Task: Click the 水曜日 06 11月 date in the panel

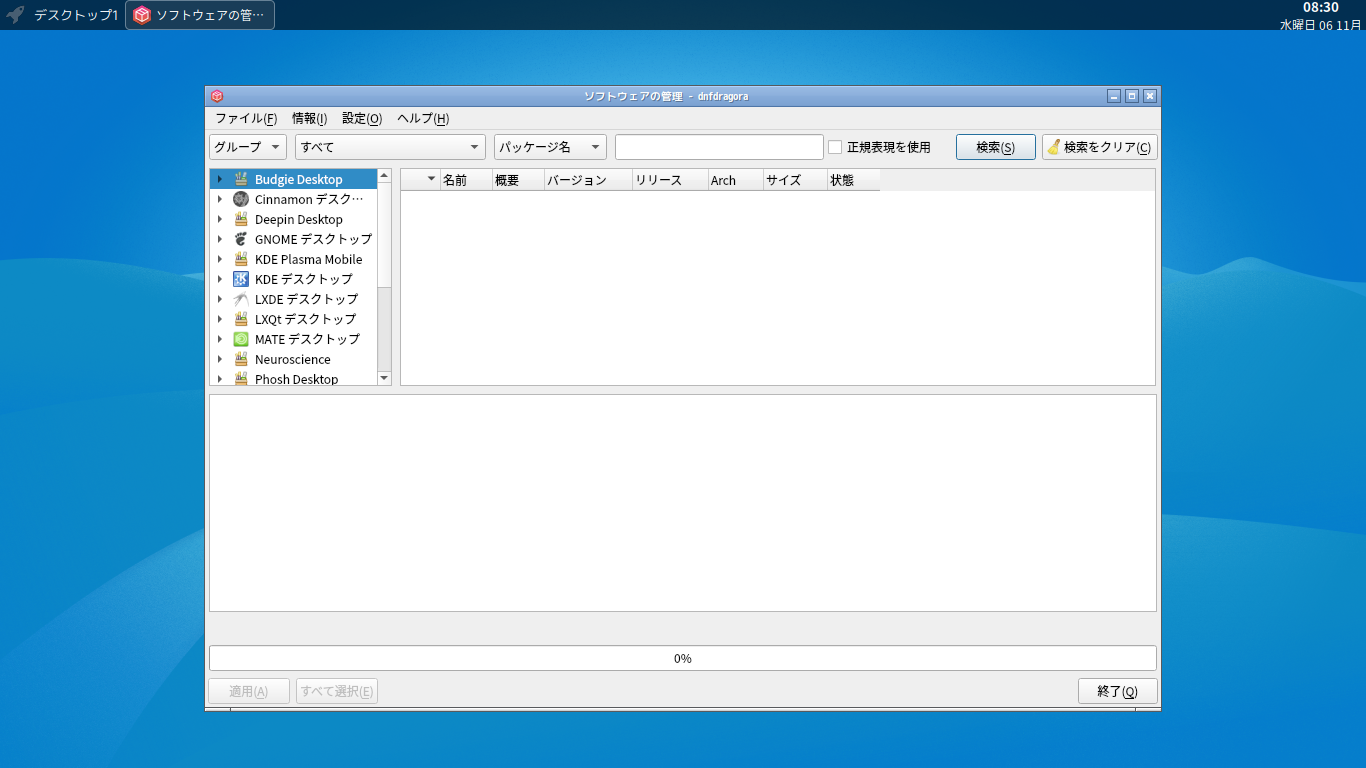Action: tap(1320, 24)
